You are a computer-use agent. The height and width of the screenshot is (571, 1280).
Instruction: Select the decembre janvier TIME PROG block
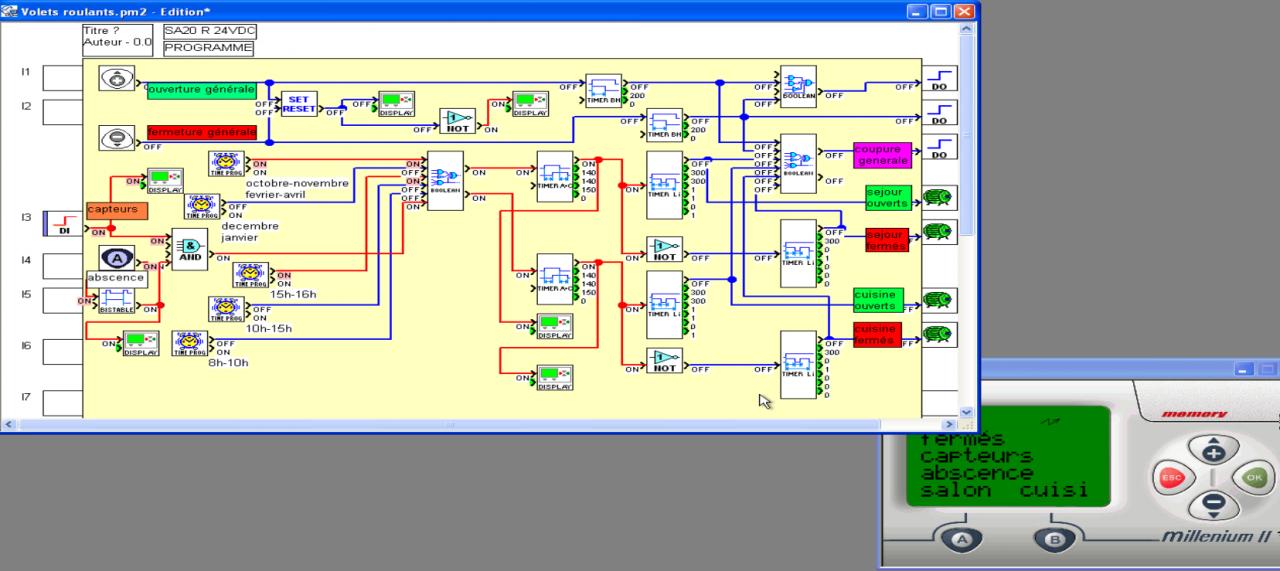[202, 207]
